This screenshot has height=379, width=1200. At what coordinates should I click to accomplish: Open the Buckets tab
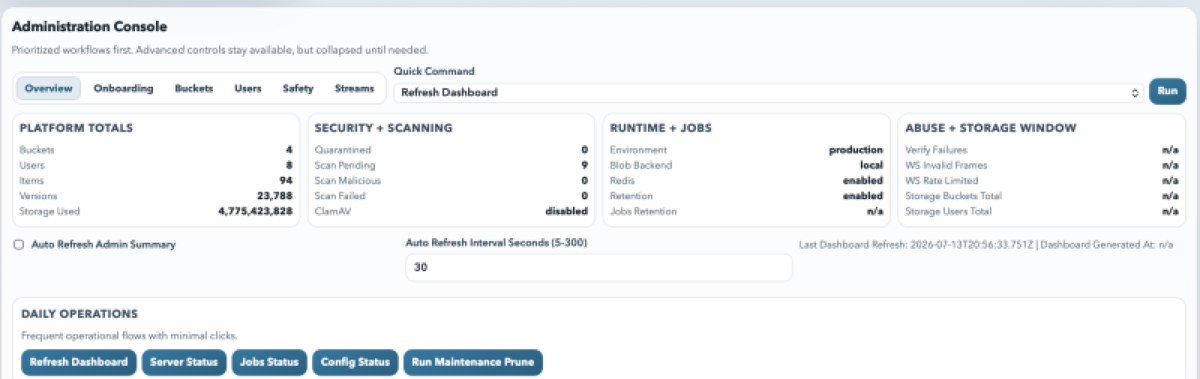(194, 88)
